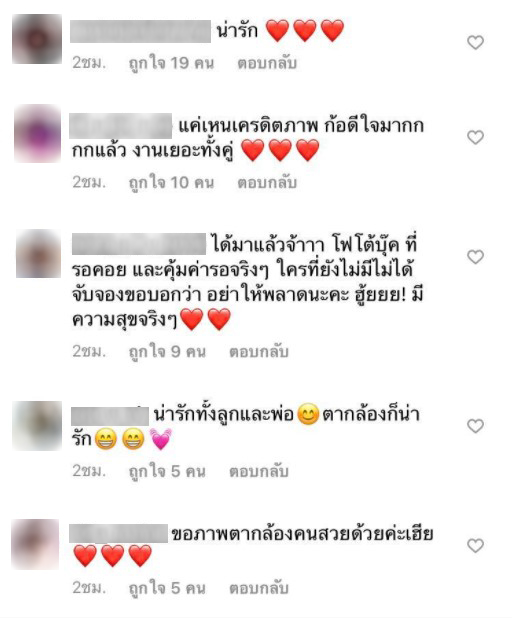Reply to the comment with 9 likes

click(259, 352)
